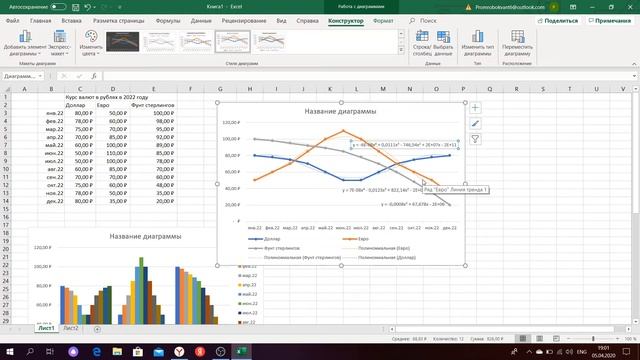Select the dark chart style thumbnail
Image resolution: width=640 pixels, height=360 pixels.
tap(122, 41)
